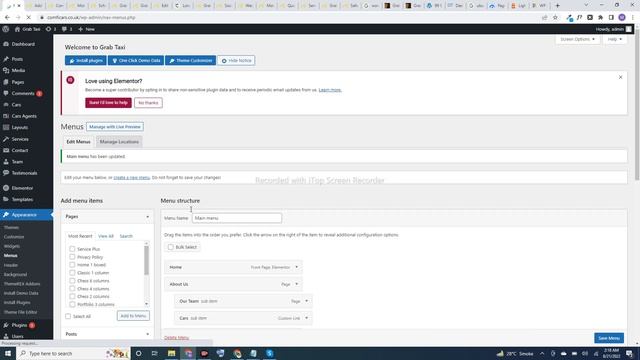
Task: Click the Add to Menu button
Action: (x=133, y=316)
